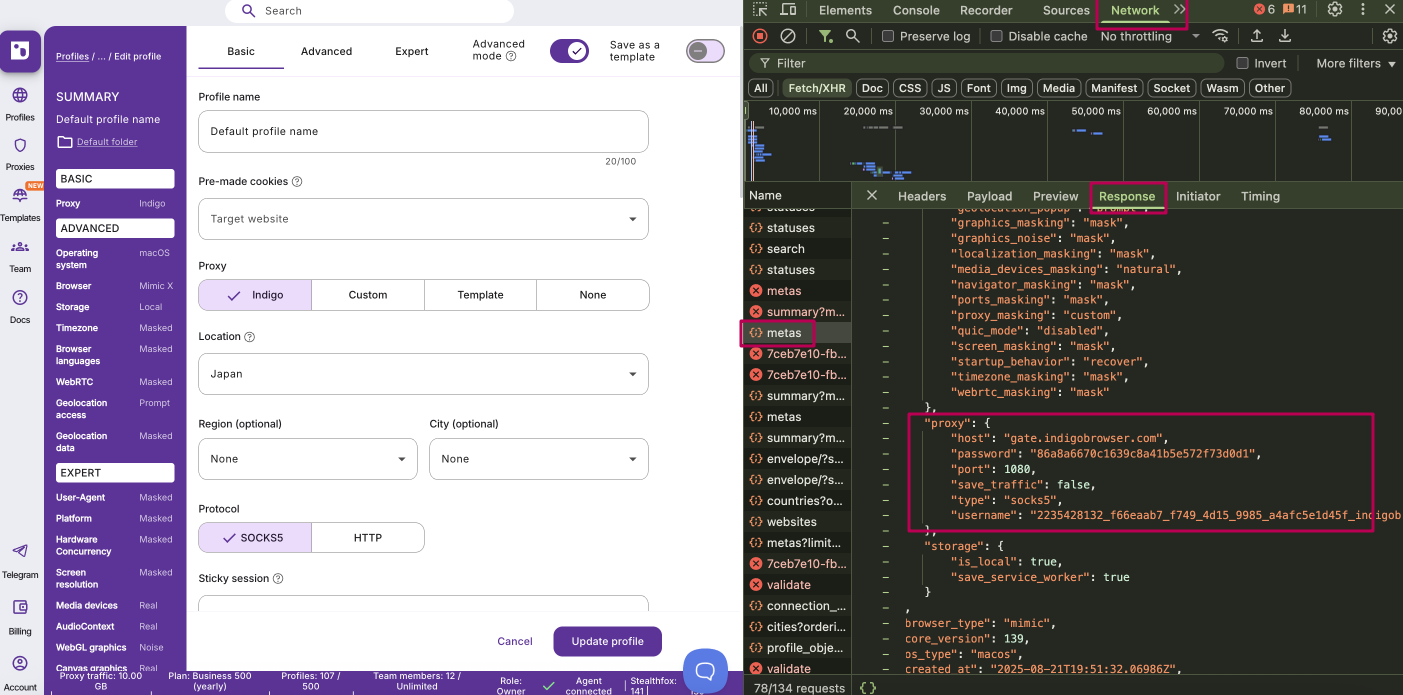Open the Elements tab in DevTools
This screenshot has width=1403, height=695.
(845, 10)
